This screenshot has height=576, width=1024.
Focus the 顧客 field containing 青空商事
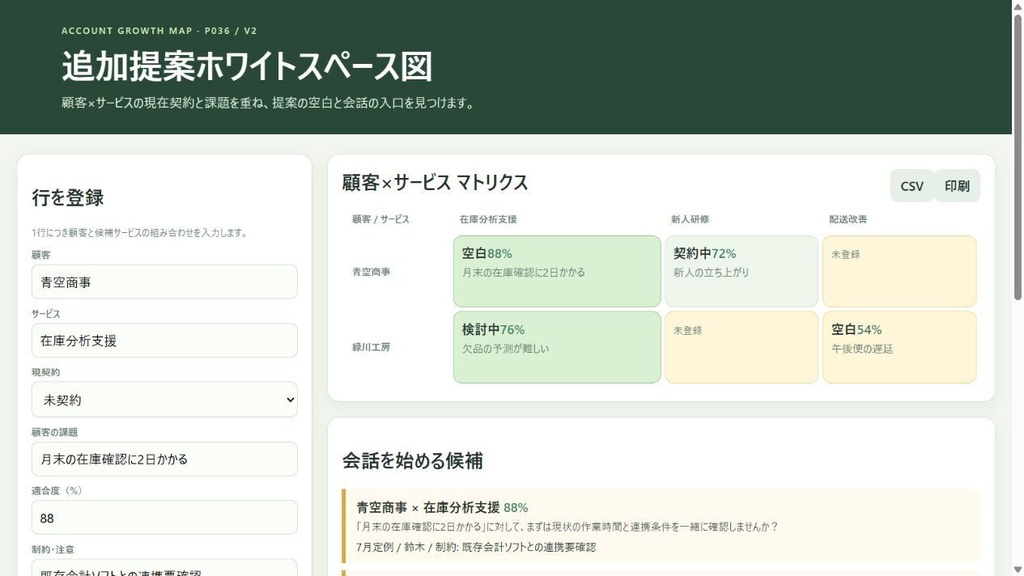[x=165, y=282]
